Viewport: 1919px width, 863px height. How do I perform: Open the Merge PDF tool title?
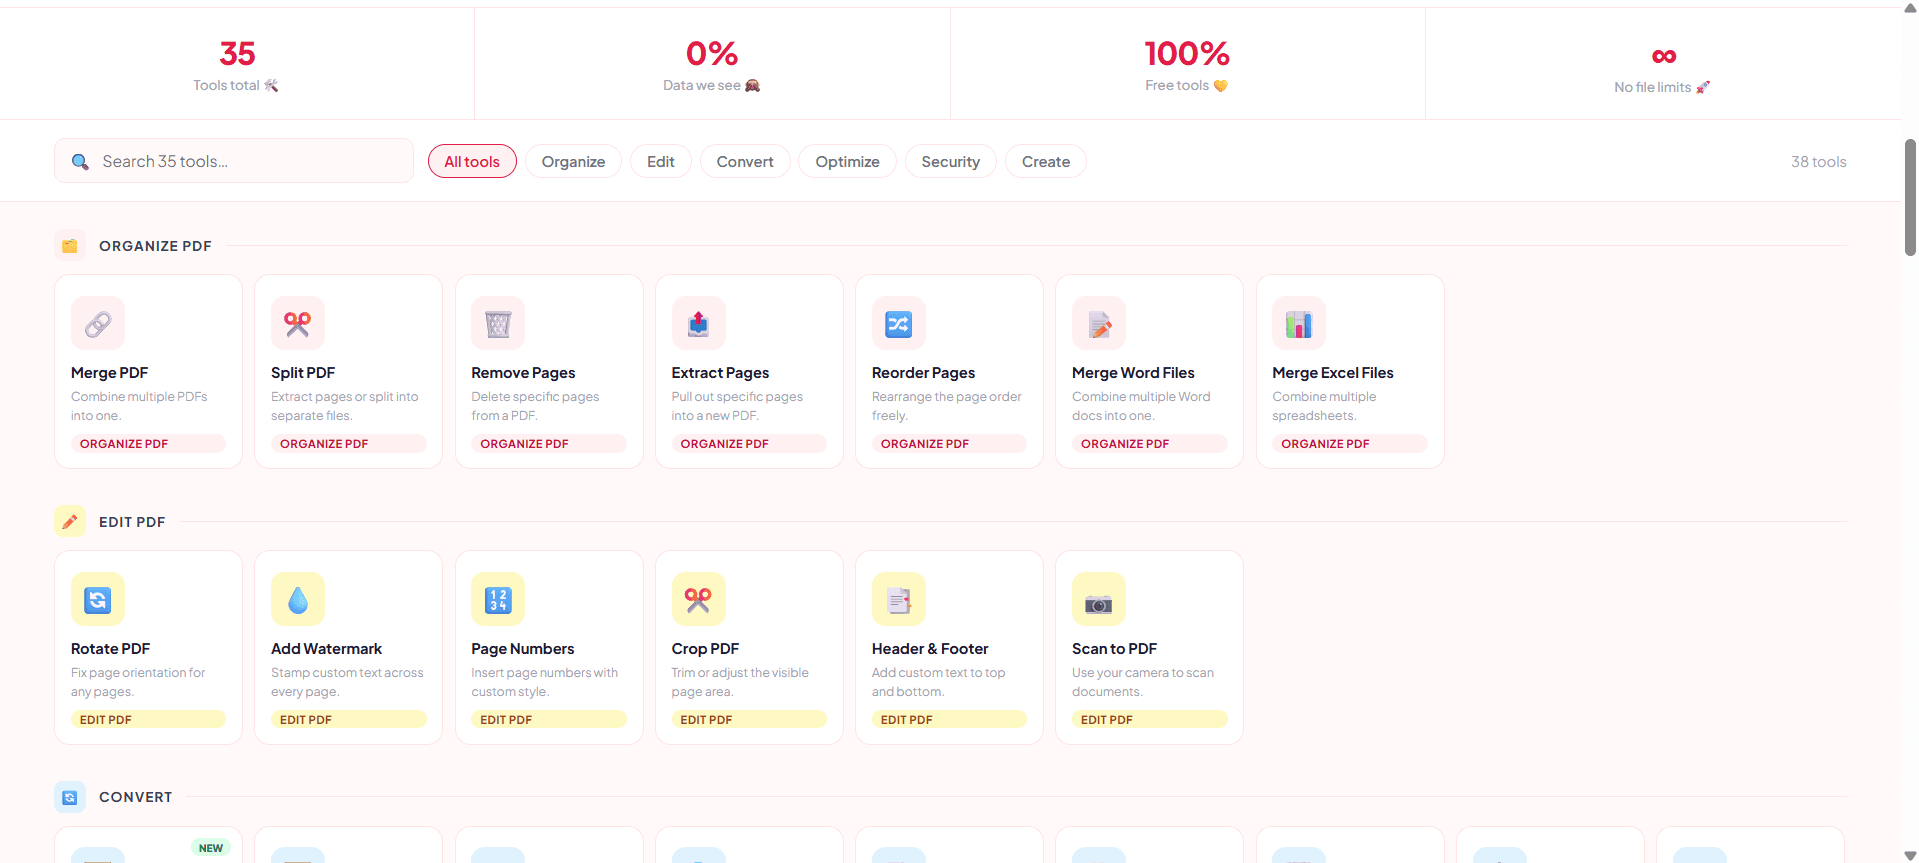tap(109, 372)
